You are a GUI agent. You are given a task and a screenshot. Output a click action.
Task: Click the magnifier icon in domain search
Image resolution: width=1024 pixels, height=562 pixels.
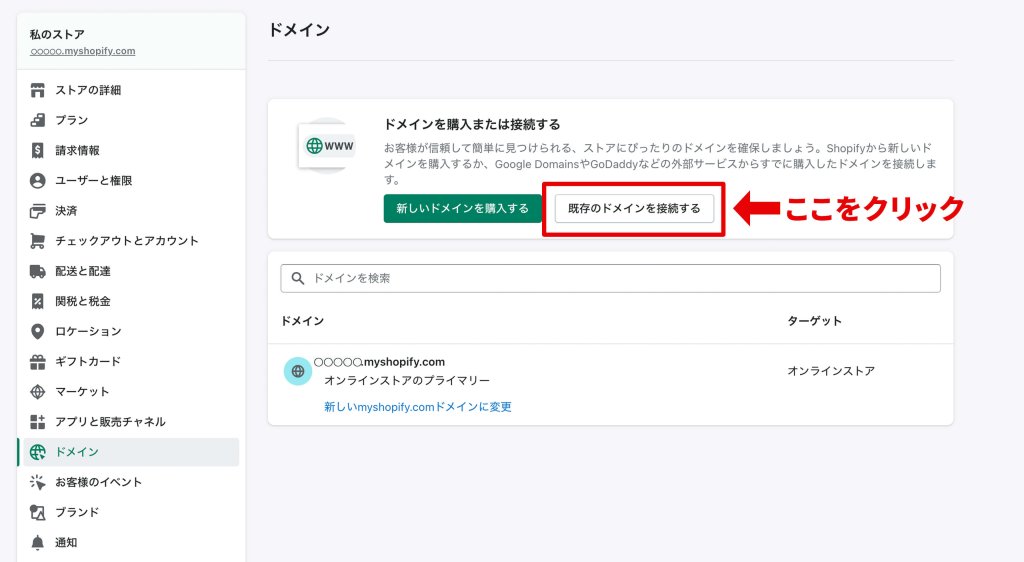coord(298,279)
